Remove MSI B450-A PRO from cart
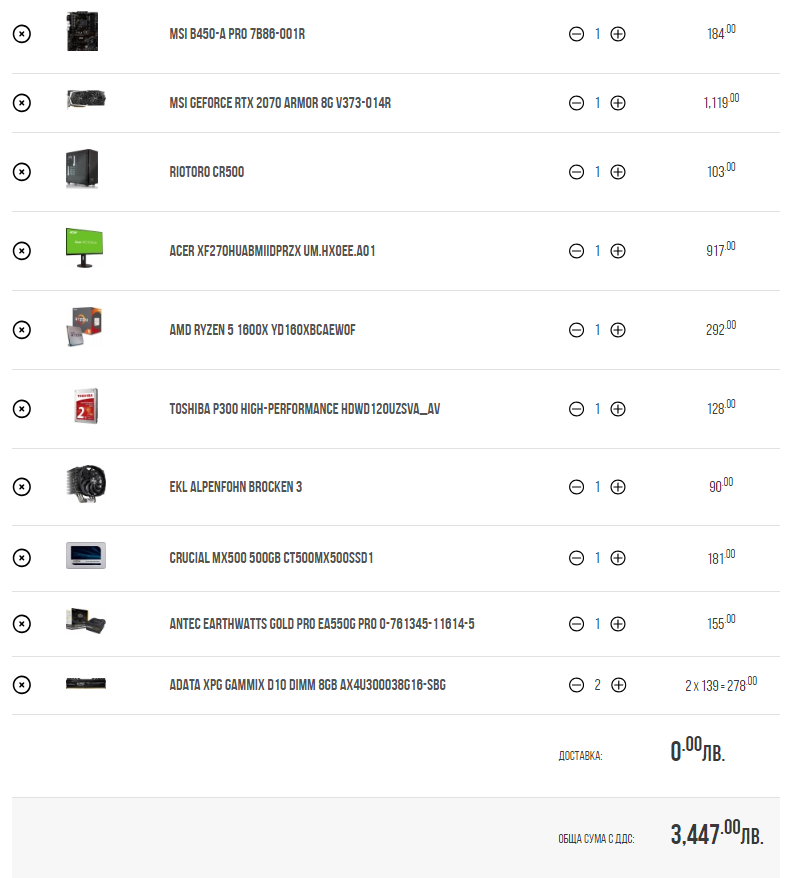This screenshot has height=878, width=790. (22, 34)
